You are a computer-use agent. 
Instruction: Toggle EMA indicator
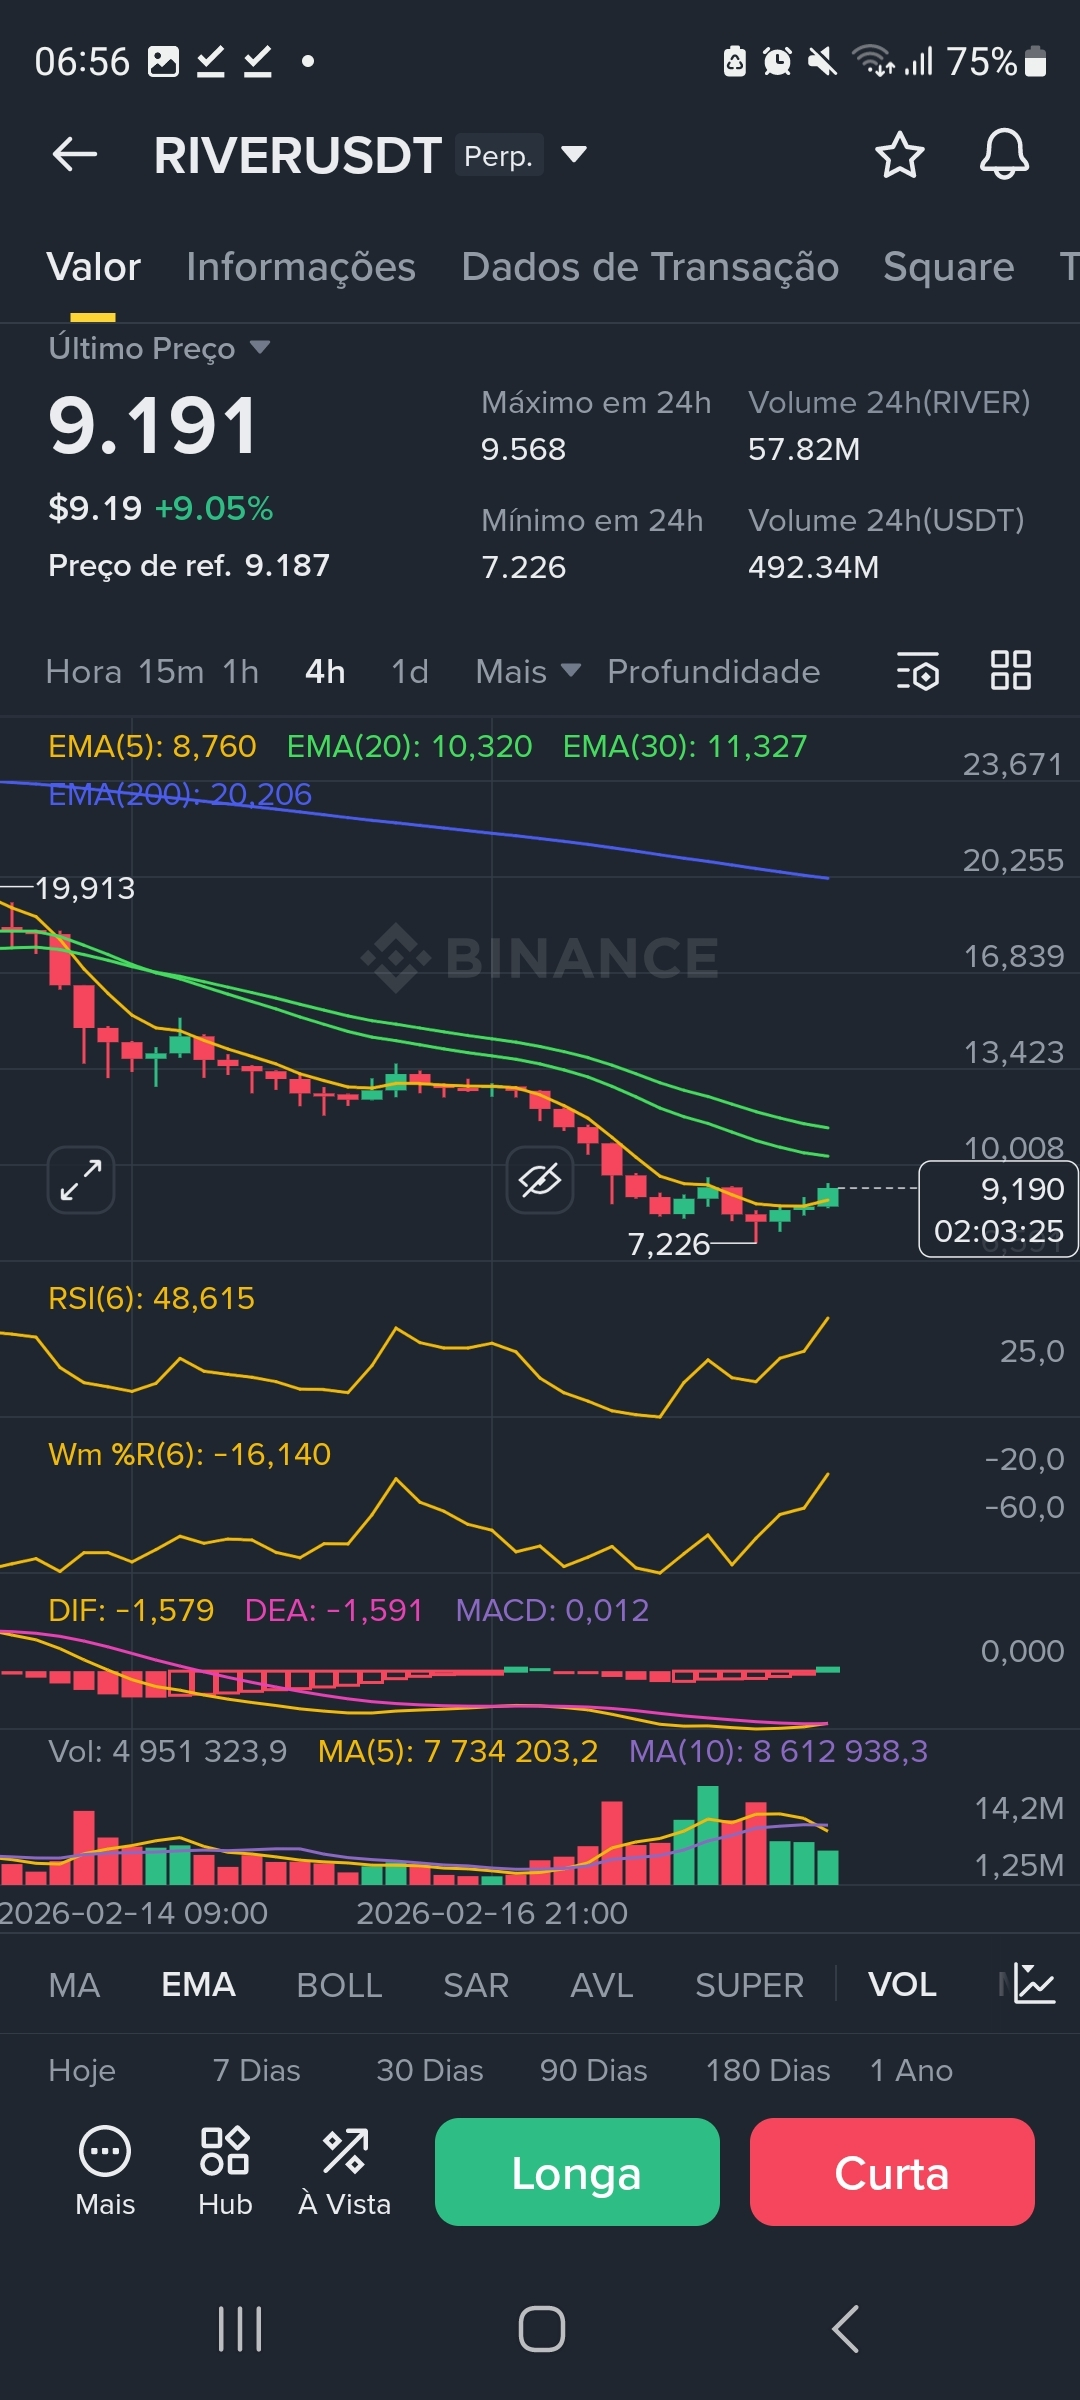[199, 1985]
